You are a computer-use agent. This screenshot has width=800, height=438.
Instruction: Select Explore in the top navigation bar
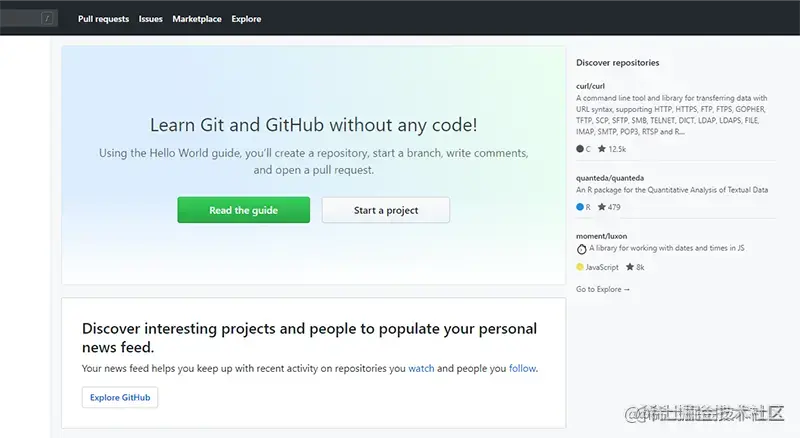[246, 19]
